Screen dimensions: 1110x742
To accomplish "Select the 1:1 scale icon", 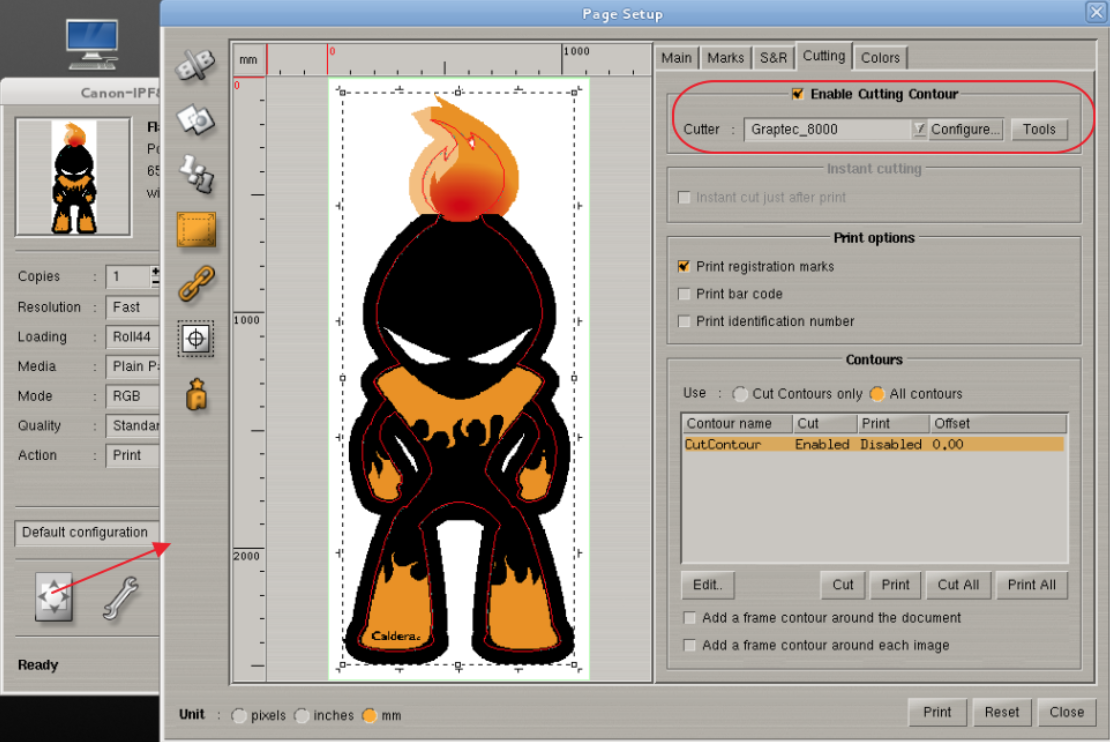I will pyautogui.click(x=196, y=175).
